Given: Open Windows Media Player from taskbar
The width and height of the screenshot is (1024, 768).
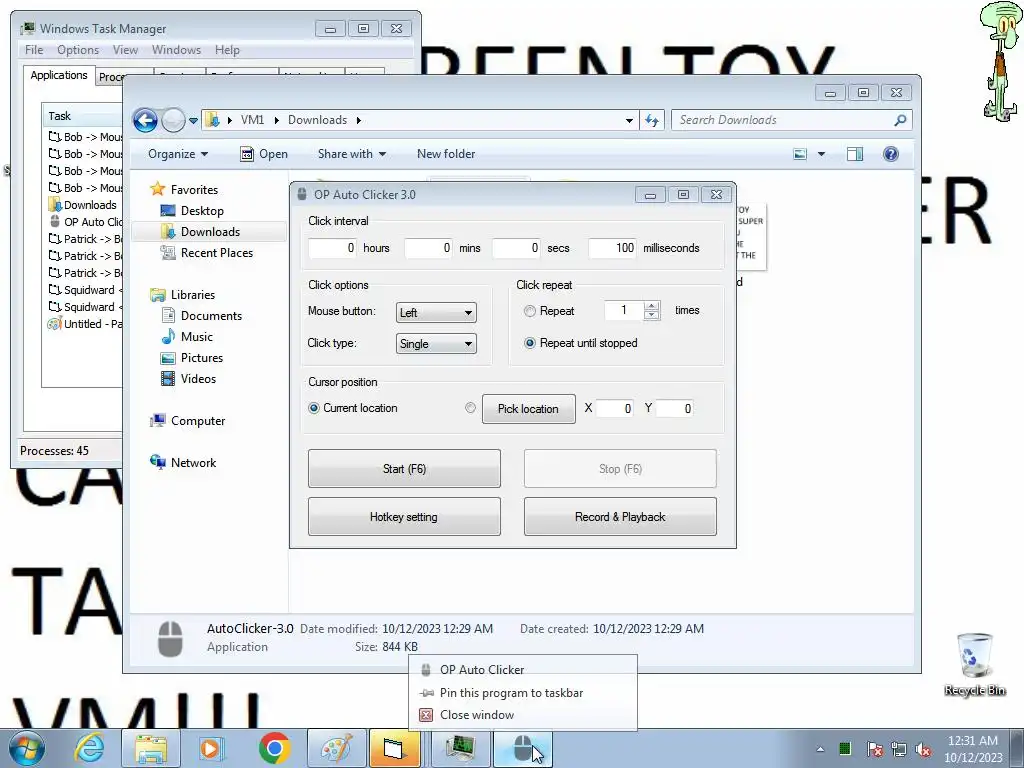Looking at the screenshot, I should tap(210, 748).
